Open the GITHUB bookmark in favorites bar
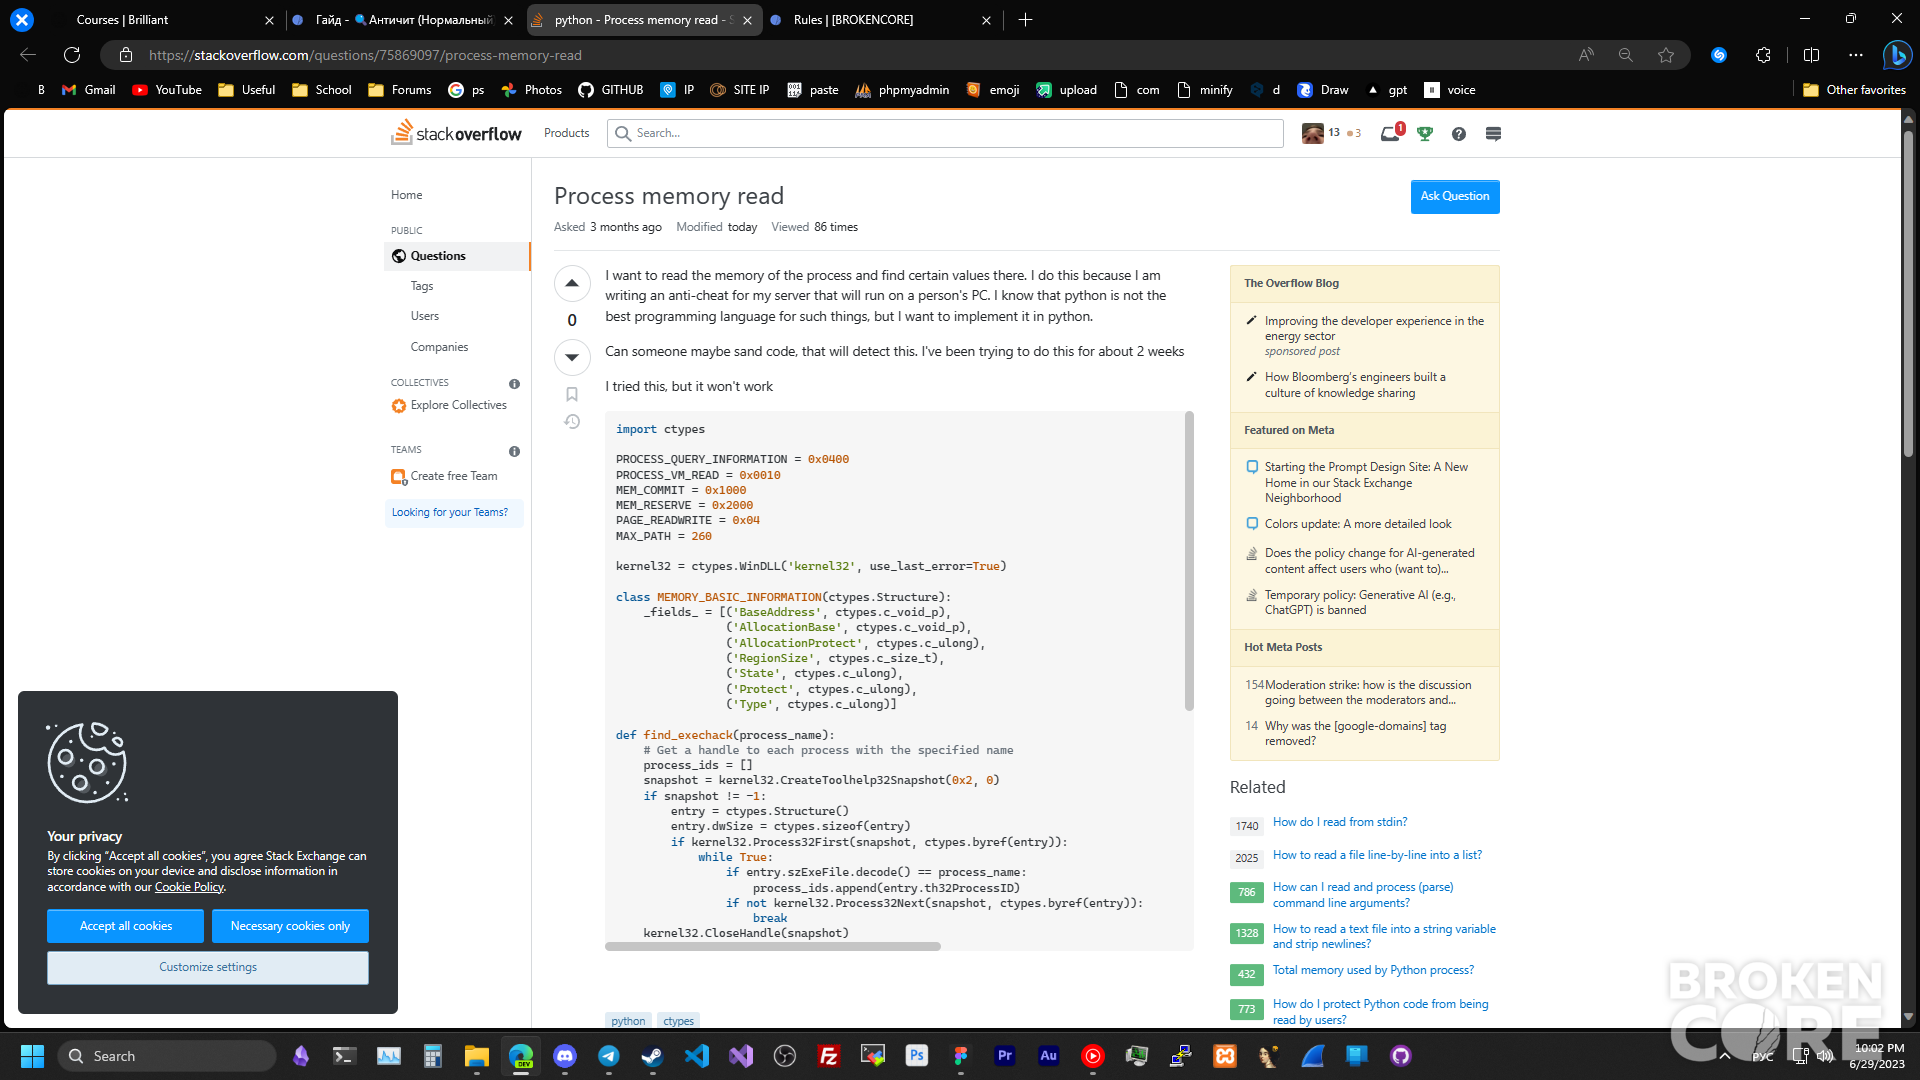Screen dimensions: 1920x1080 coord(610,90)
